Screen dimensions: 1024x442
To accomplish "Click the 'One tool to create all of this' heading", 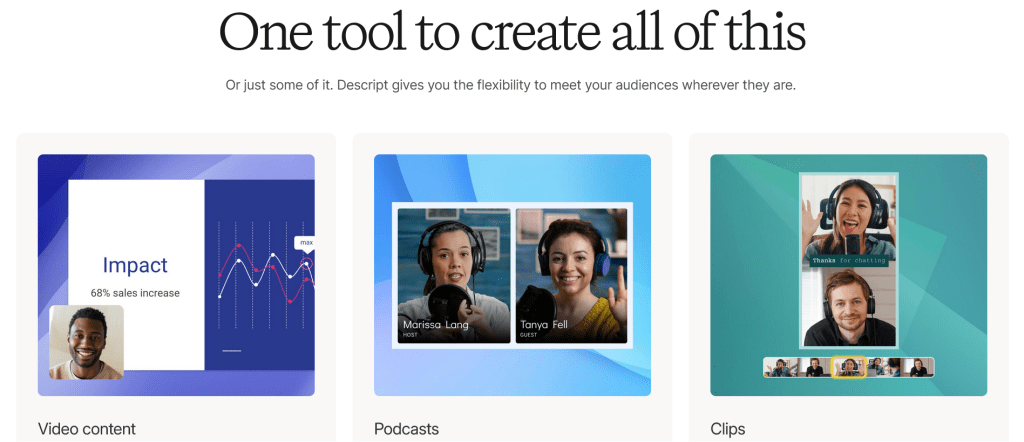I will [512, 32].
